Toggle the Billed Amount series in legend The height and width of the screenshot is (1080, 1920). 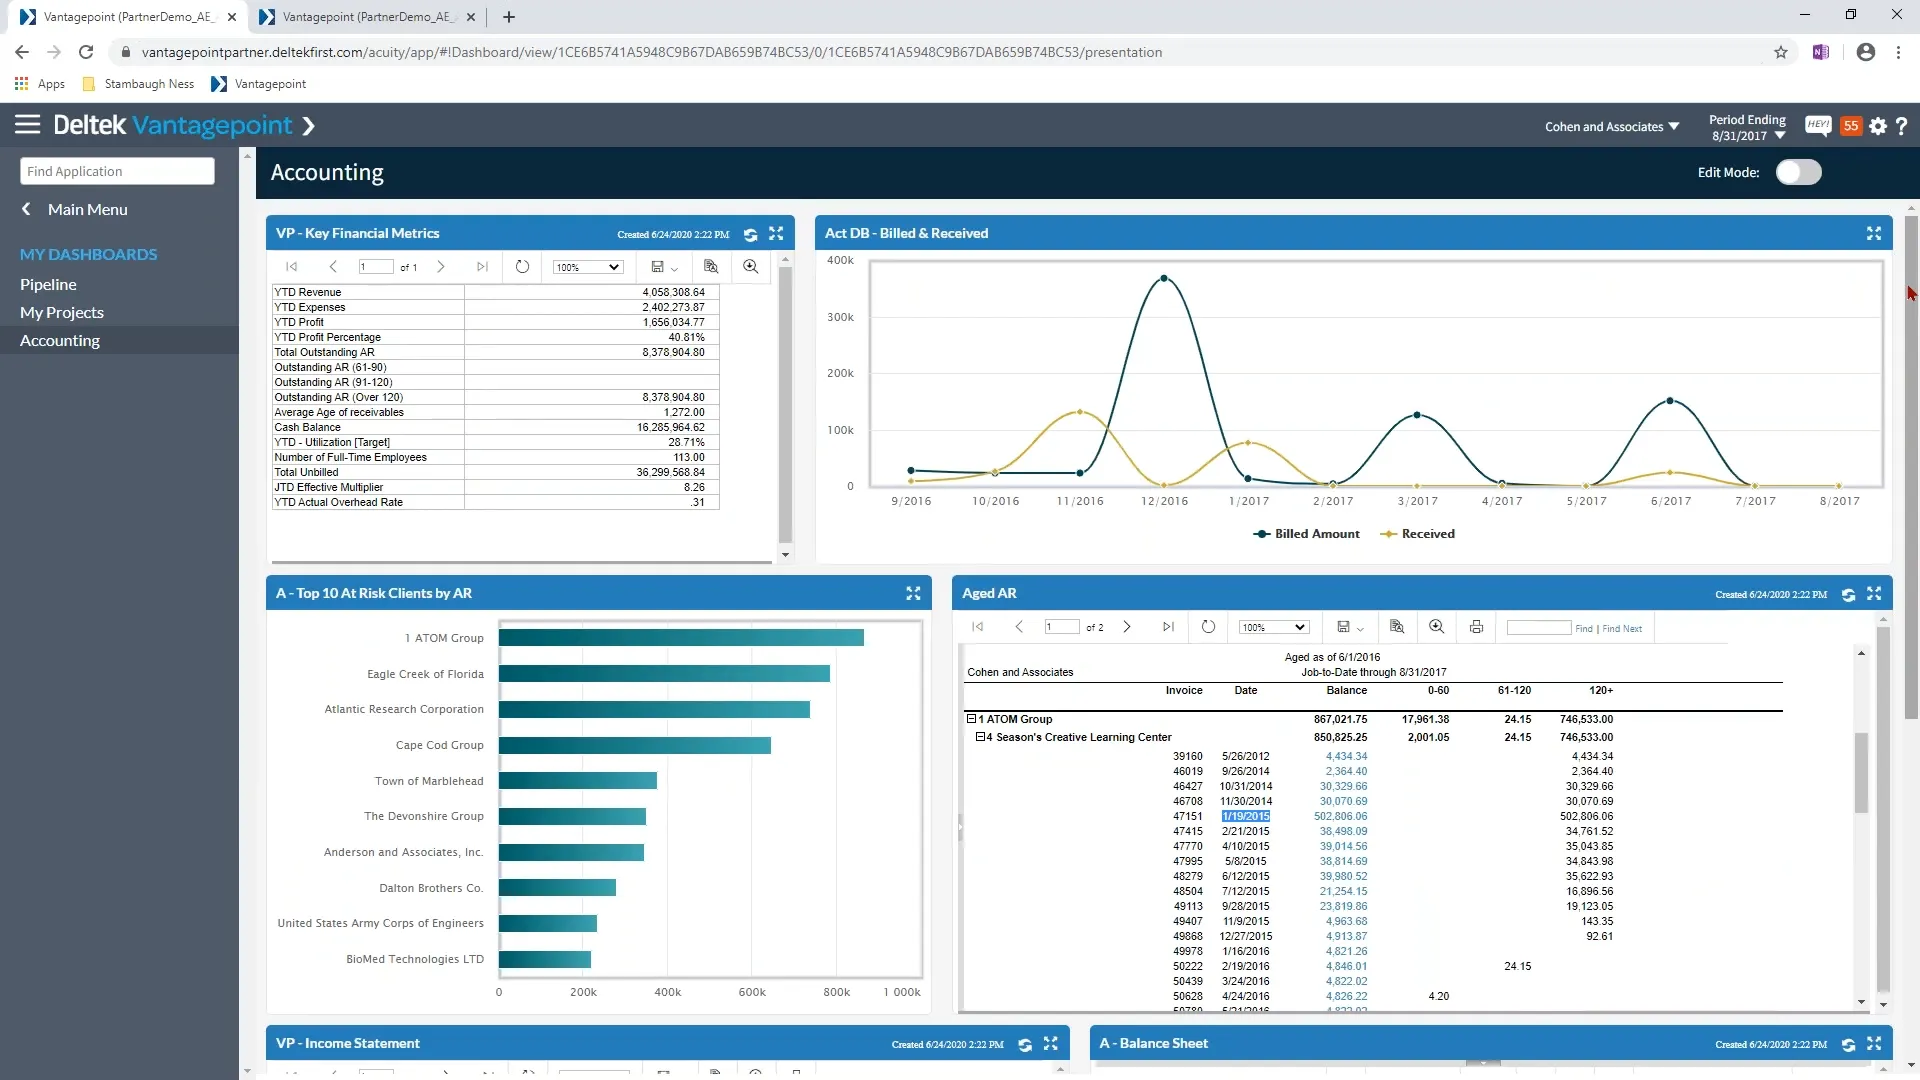1306,534
